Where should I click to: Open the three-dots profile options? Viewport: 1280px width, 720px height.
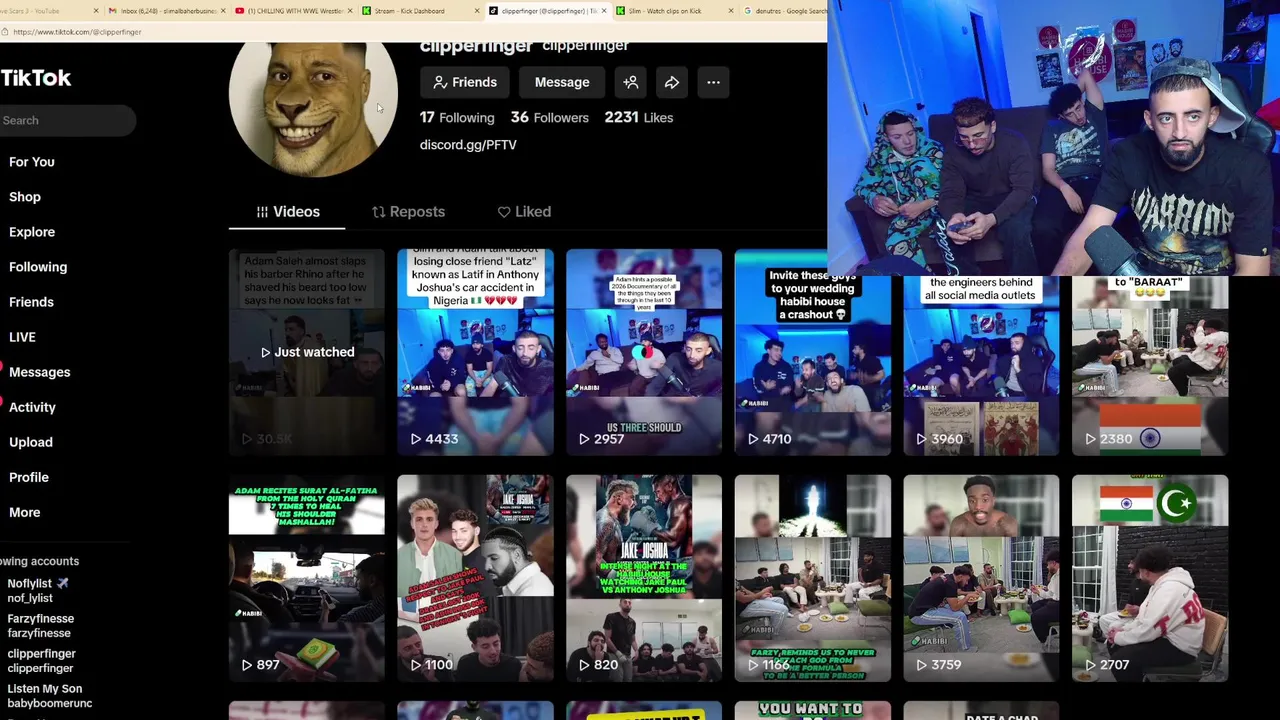click(x=713, y=82)
